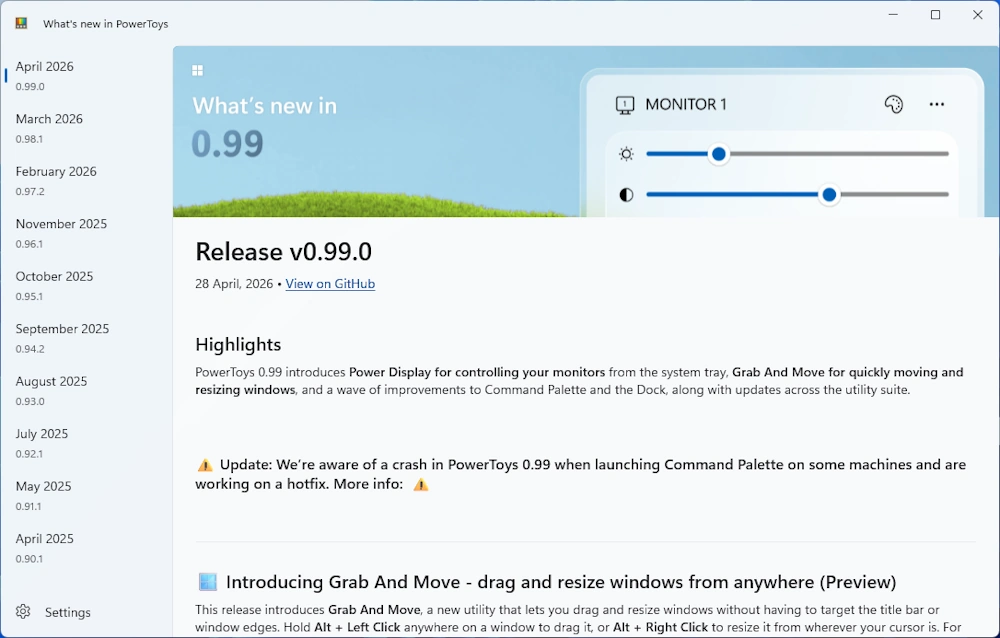1000x638 pixels.
Task: Click the Windows logo in hero banner
Action: coord(198,70)
